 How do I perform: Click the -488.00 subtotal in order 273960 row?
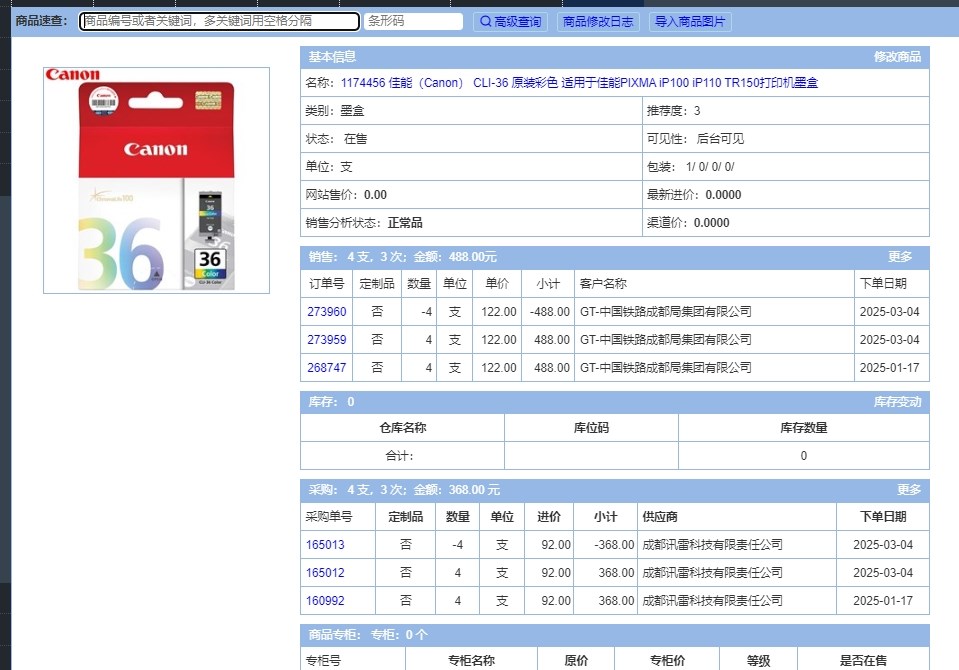[x=550, y=312]
